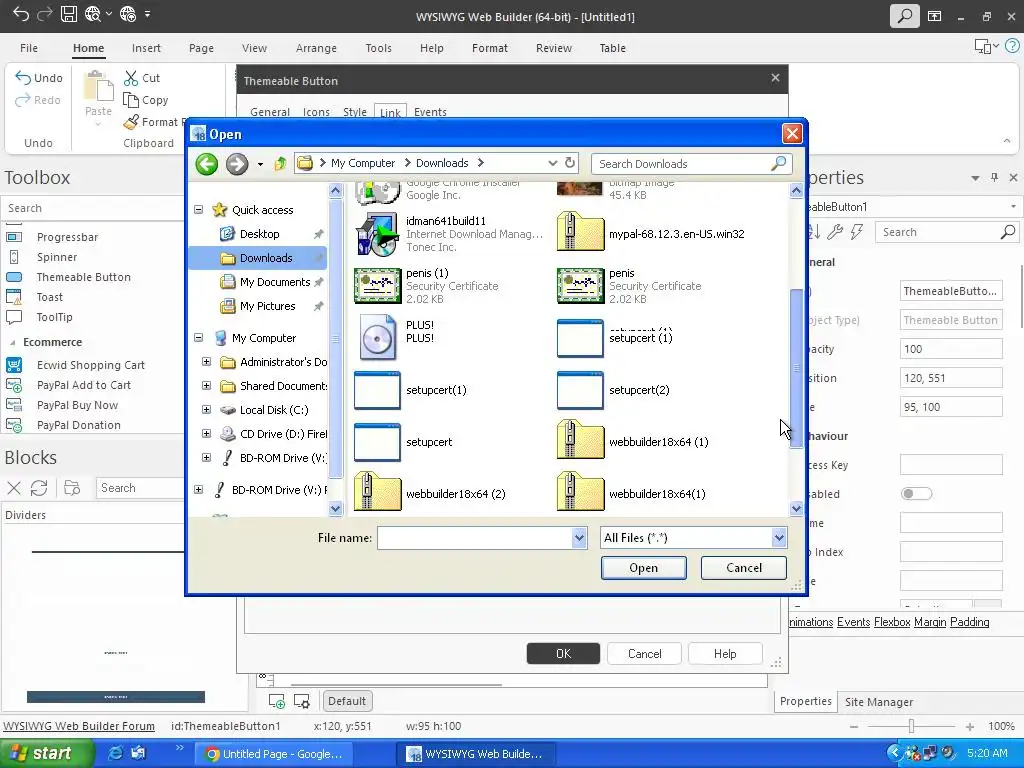Open the address bar path dropdown
The image size is (1024, 768).
click(552, 163)
